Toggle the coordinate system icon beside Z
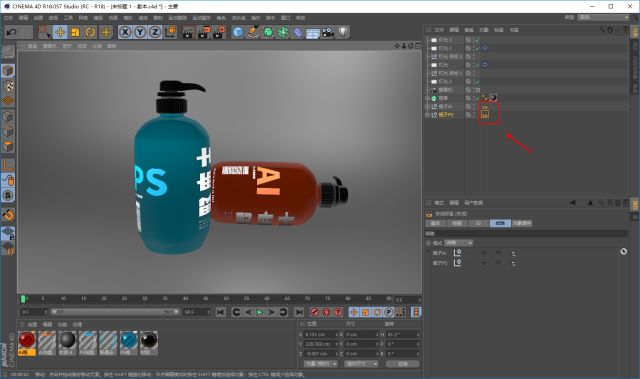The width and height of the screenshot is (640, 379). [170, 32]
